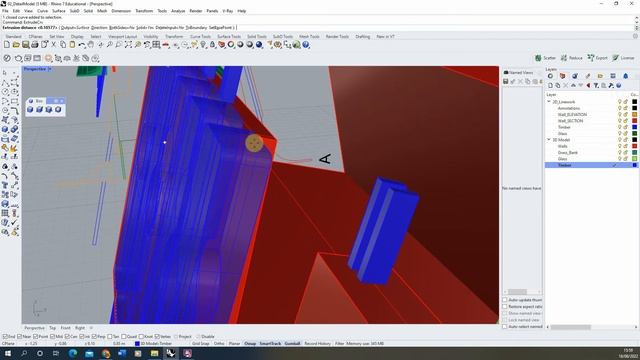
Task: Click the padlock Lock objects icon
Action: [x=212, y=45]
